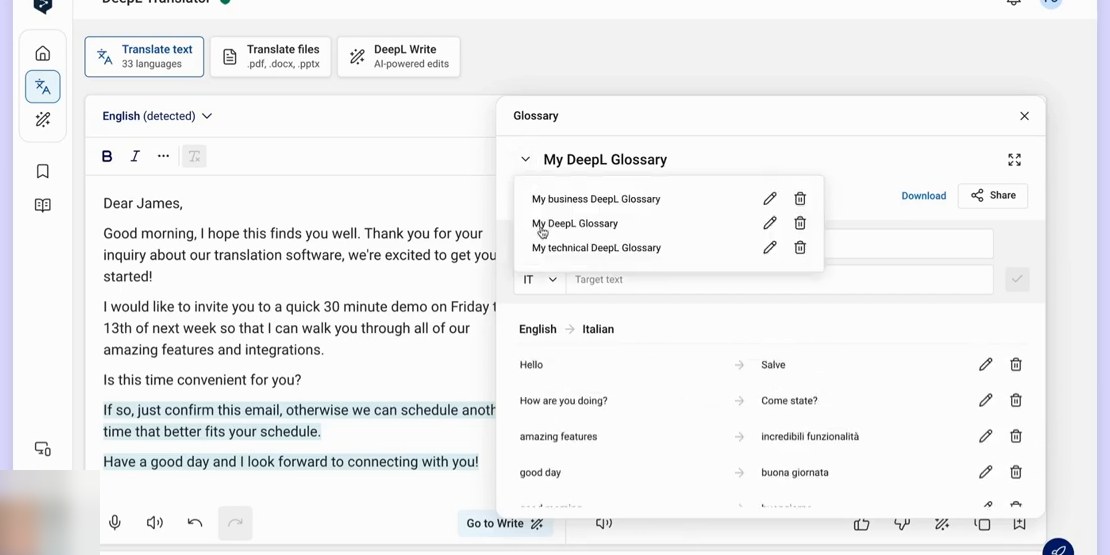
Task: Edit the good day entry
Action: click(985, 472)
